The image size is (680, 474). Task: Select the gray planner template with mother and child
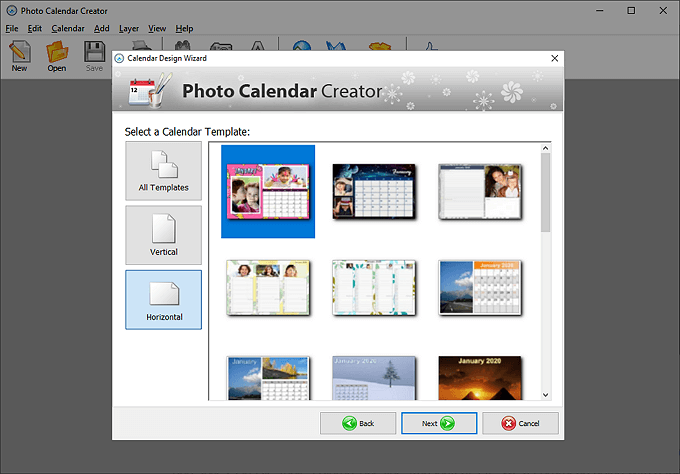[x=480, y=191]
